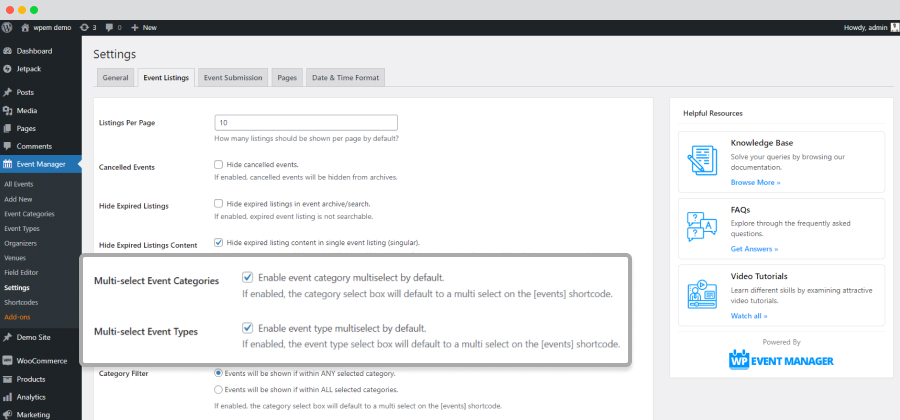Click the Dashboard gauge icon

[x=7, y=51]
